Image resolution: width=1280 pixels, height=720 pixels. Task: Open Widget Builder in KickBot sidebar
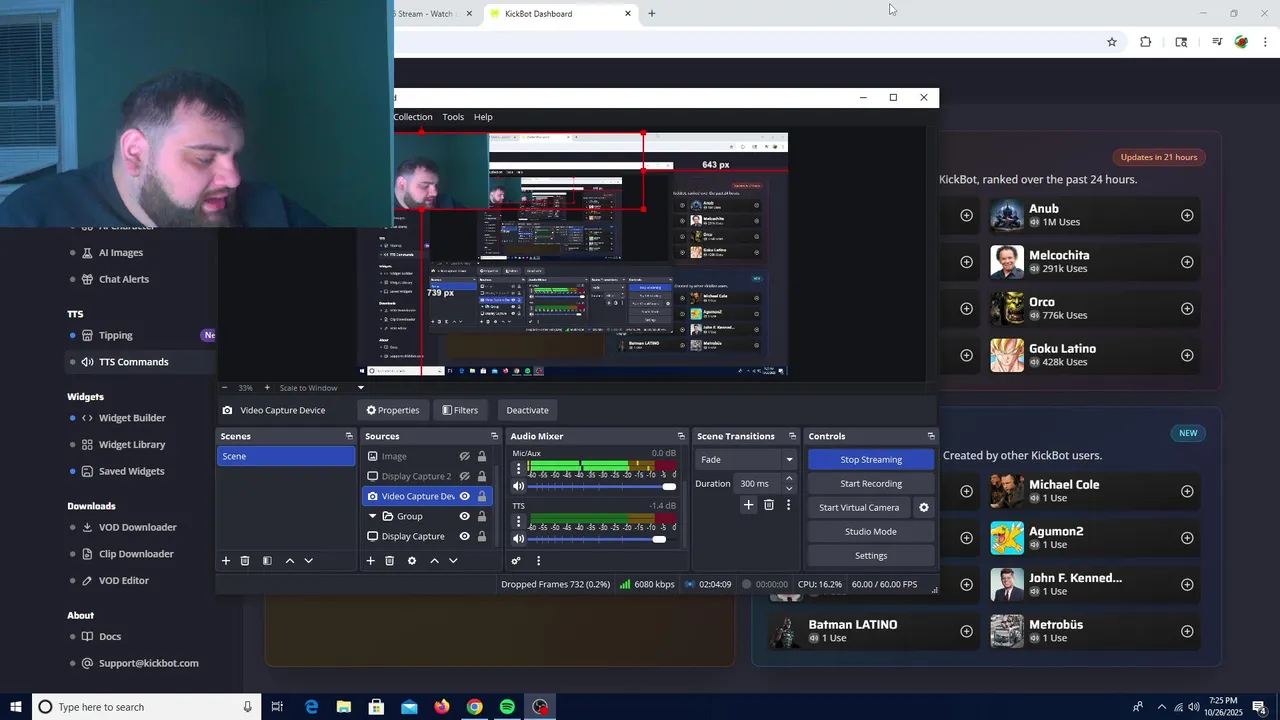132,418
